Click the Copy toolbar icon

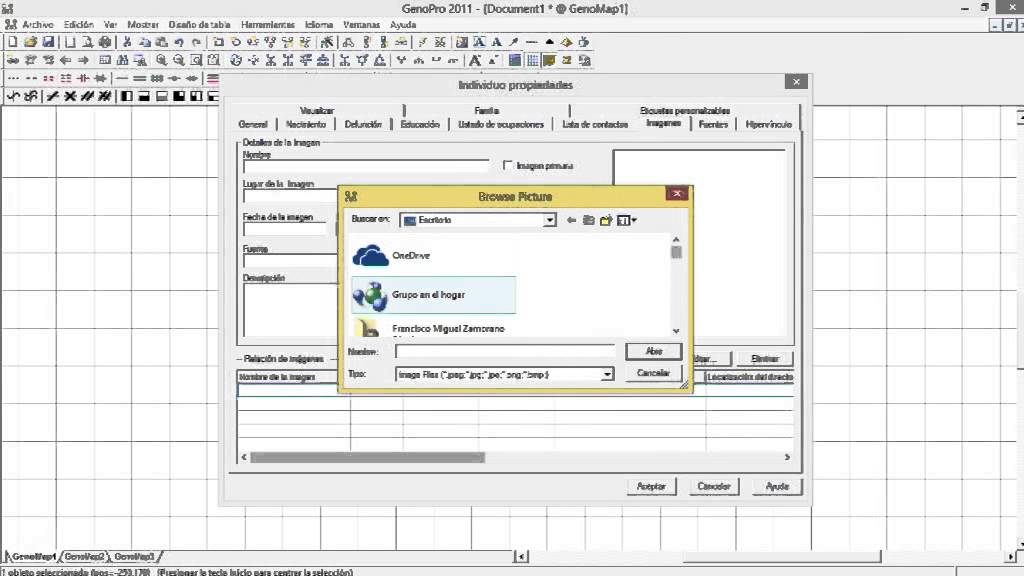144,42
